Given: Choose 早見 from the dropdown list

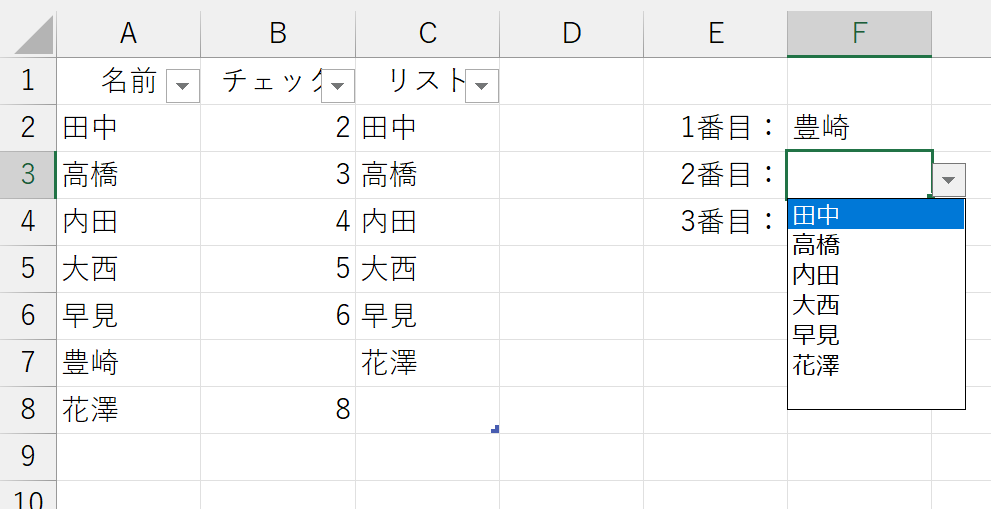Looking at the screenshot, I should pyautogui.click(x=875, y=335).
